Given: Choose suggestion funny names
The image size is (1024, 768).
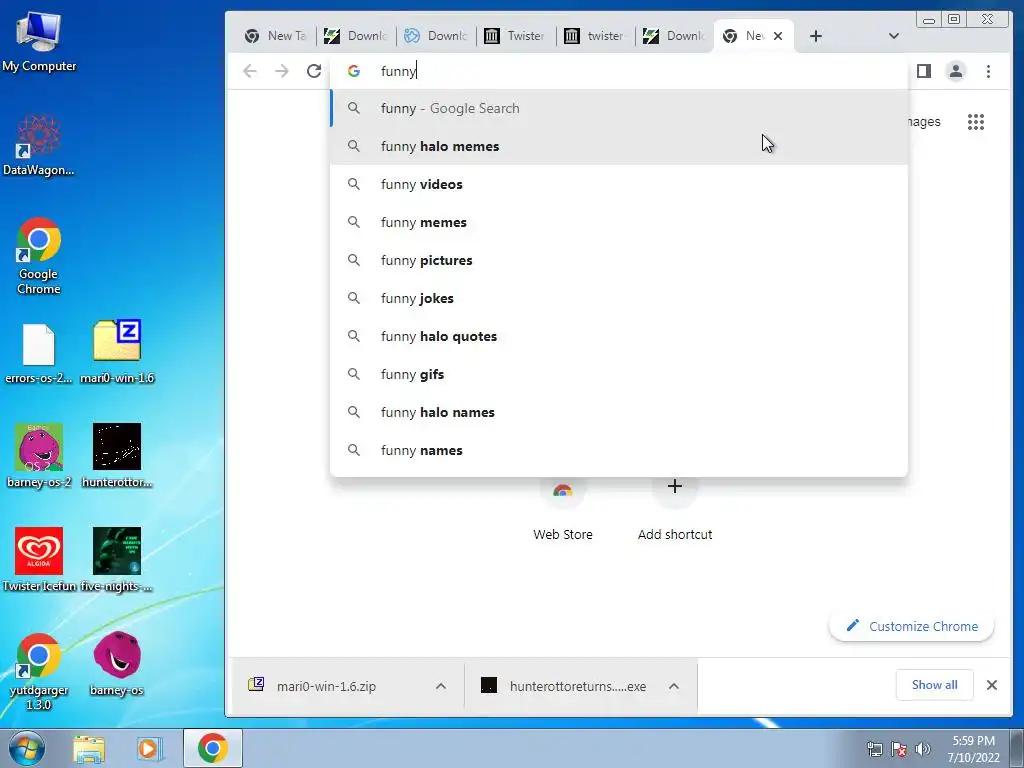Looking at the screenshot, I should (619, 450).
